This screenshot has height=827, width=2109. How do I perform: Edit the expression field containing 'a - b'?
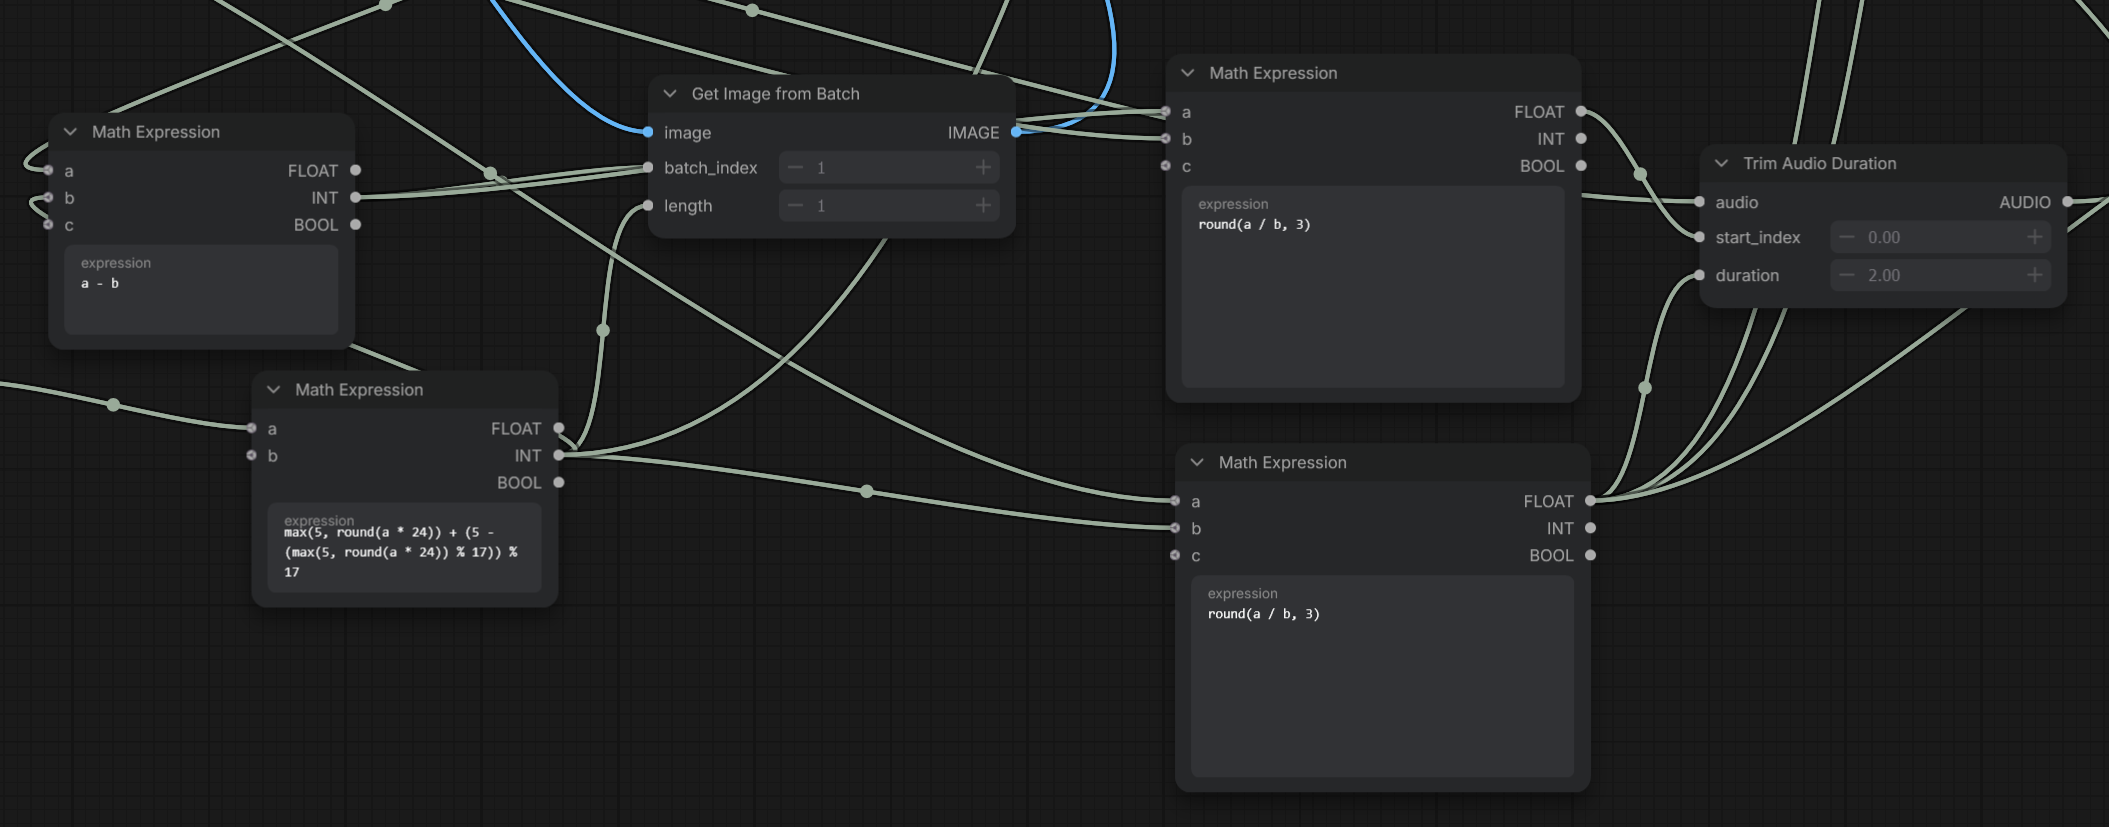point(201,290)
